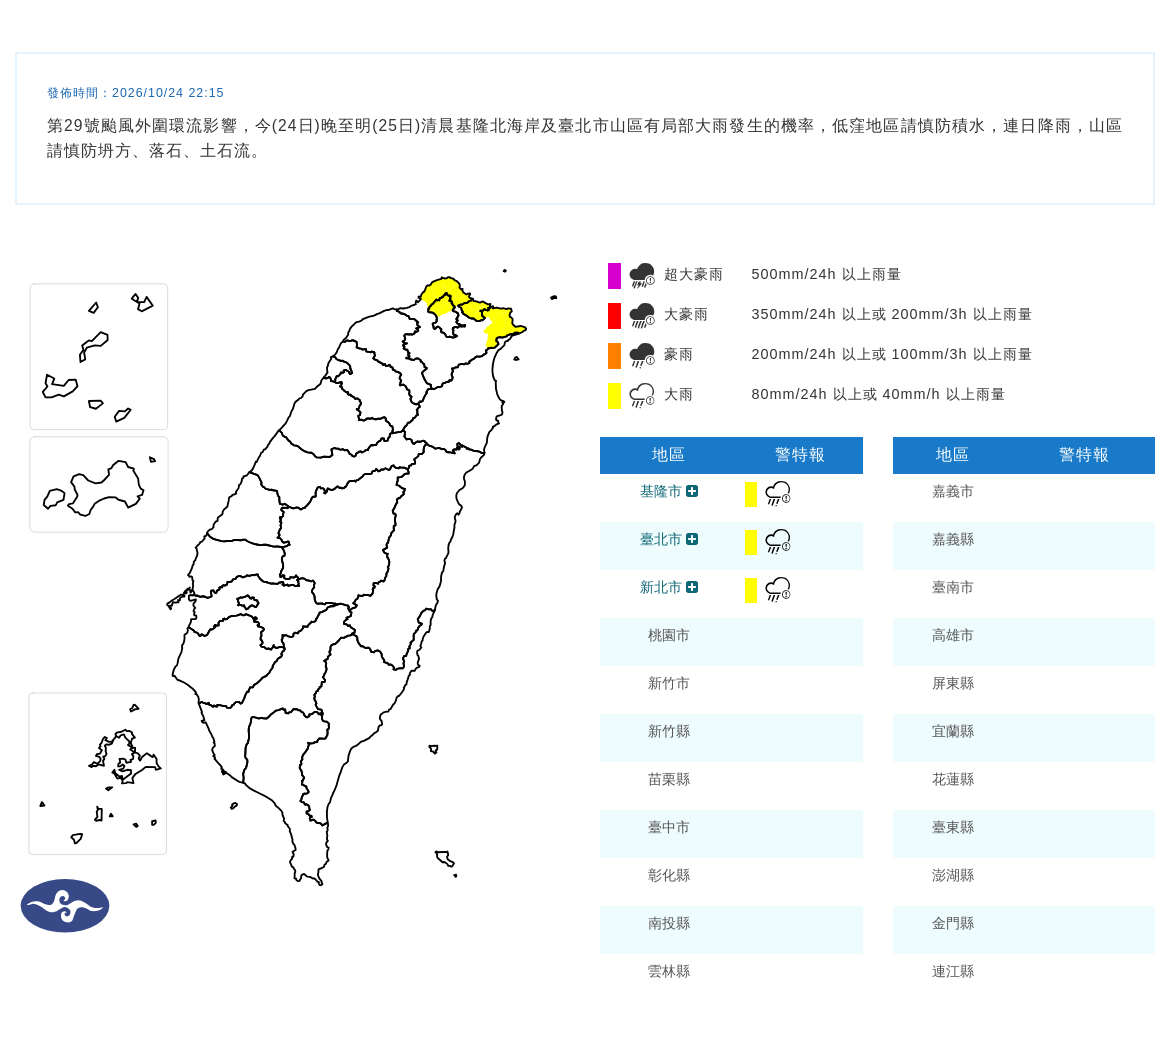
Task: Click the extremely torrential rain cloud icon in legend
Action: [x=642, y=275]
